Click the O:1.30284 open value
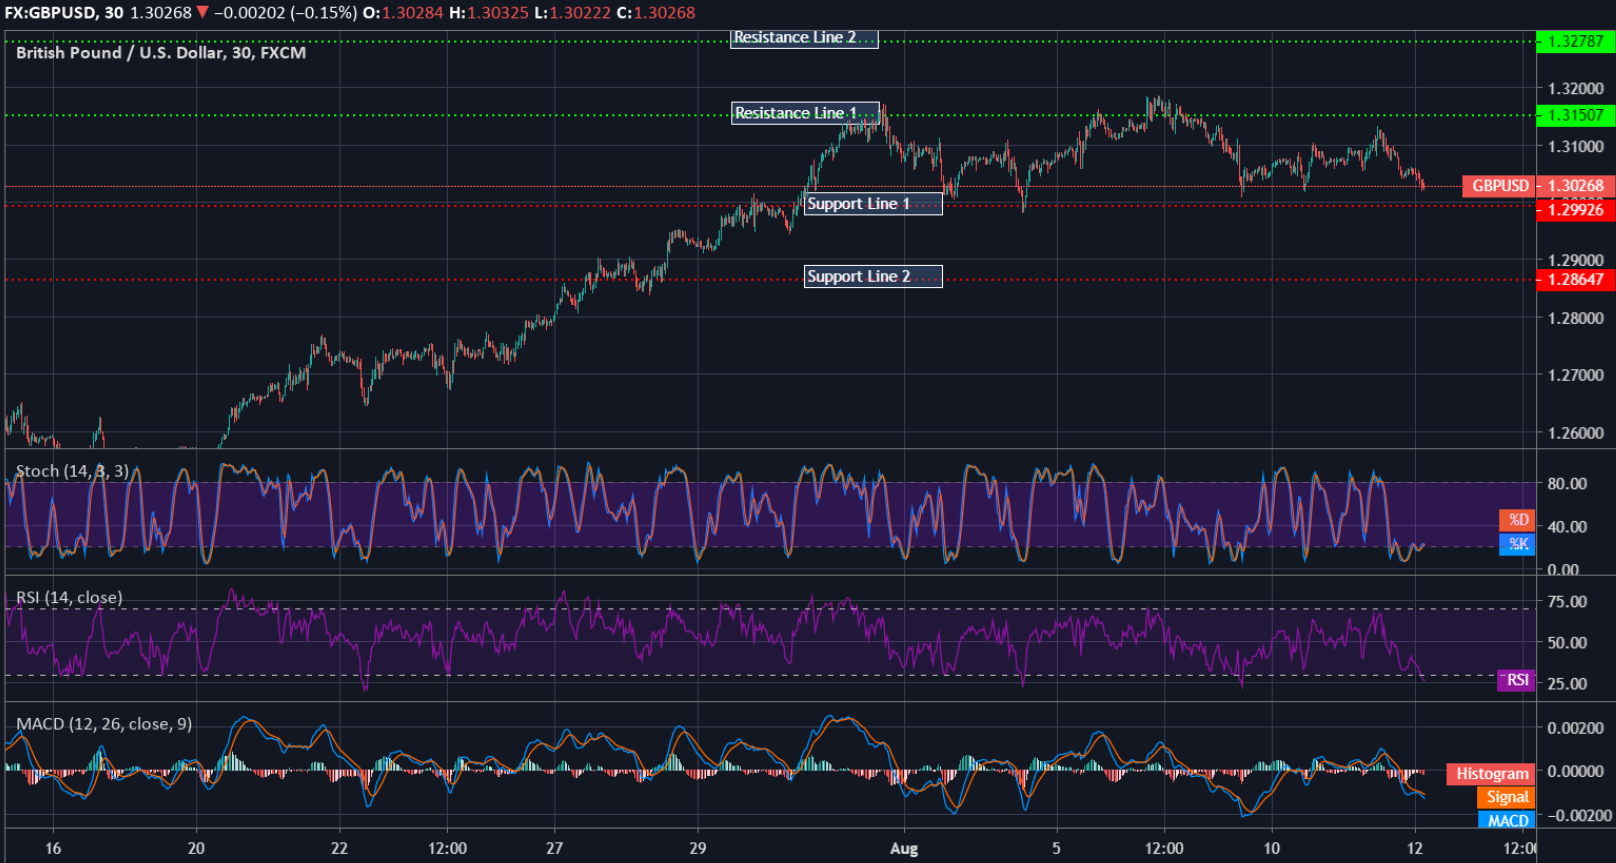This screenshot has height=863, width=1616. coord(403,13)
